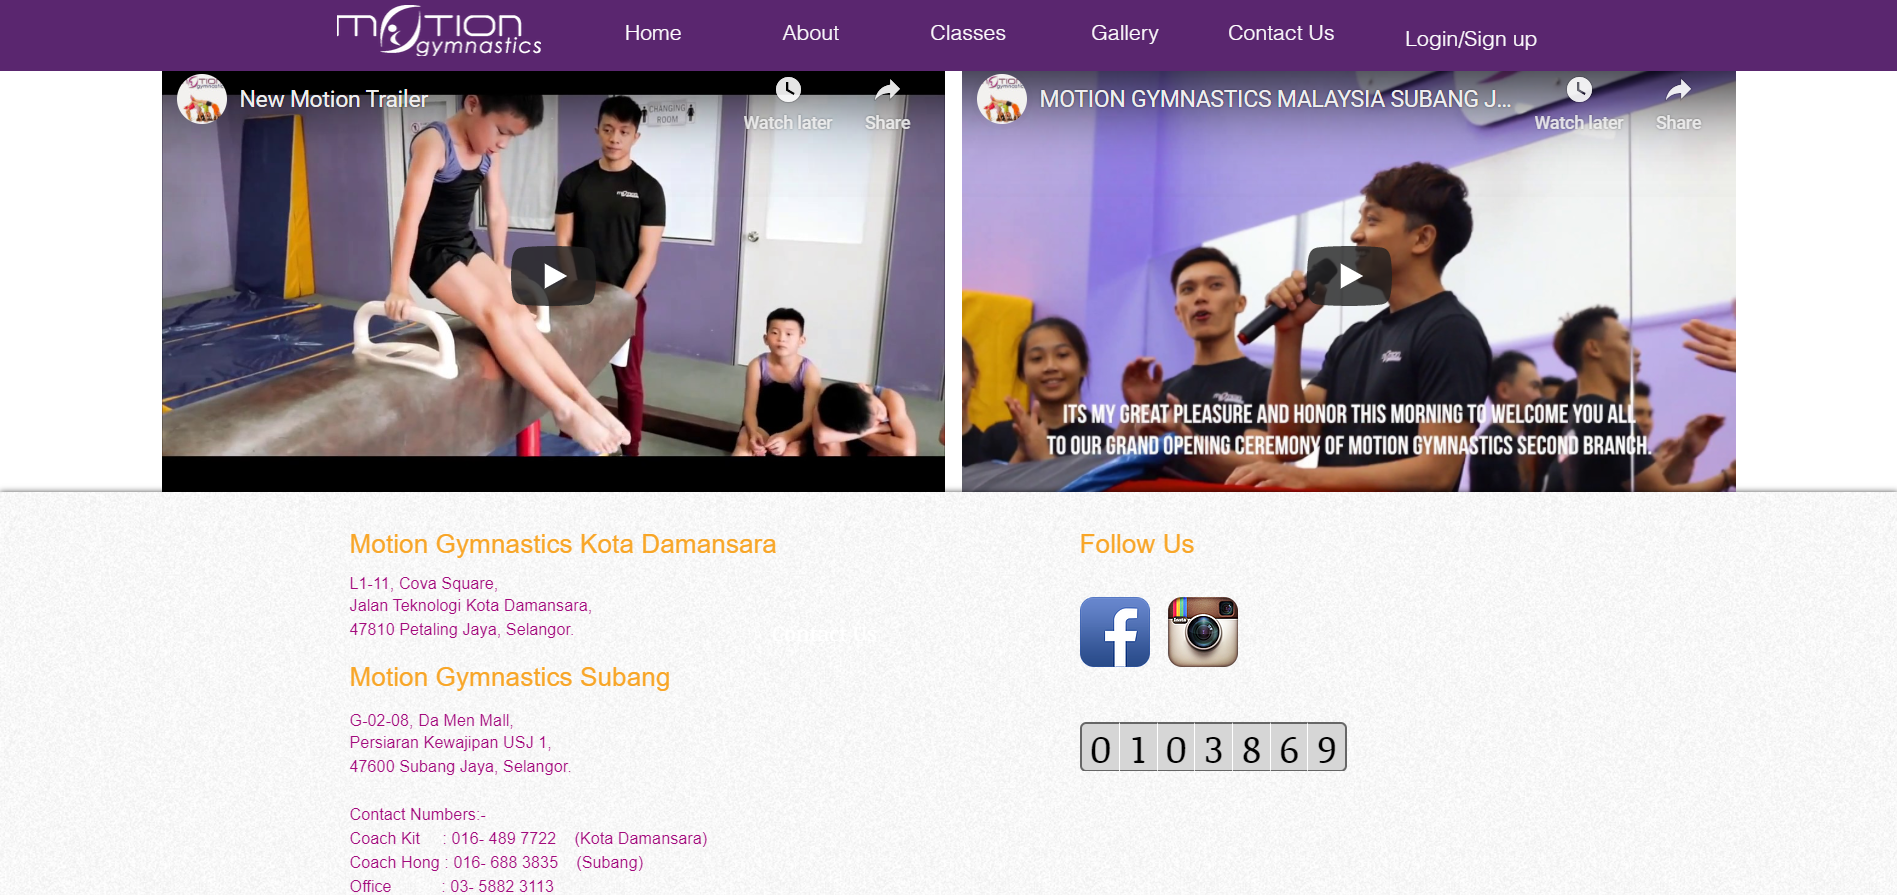Open Contact Us from navigation bar
The image size is (1897, 895).
click(1280, 33)
